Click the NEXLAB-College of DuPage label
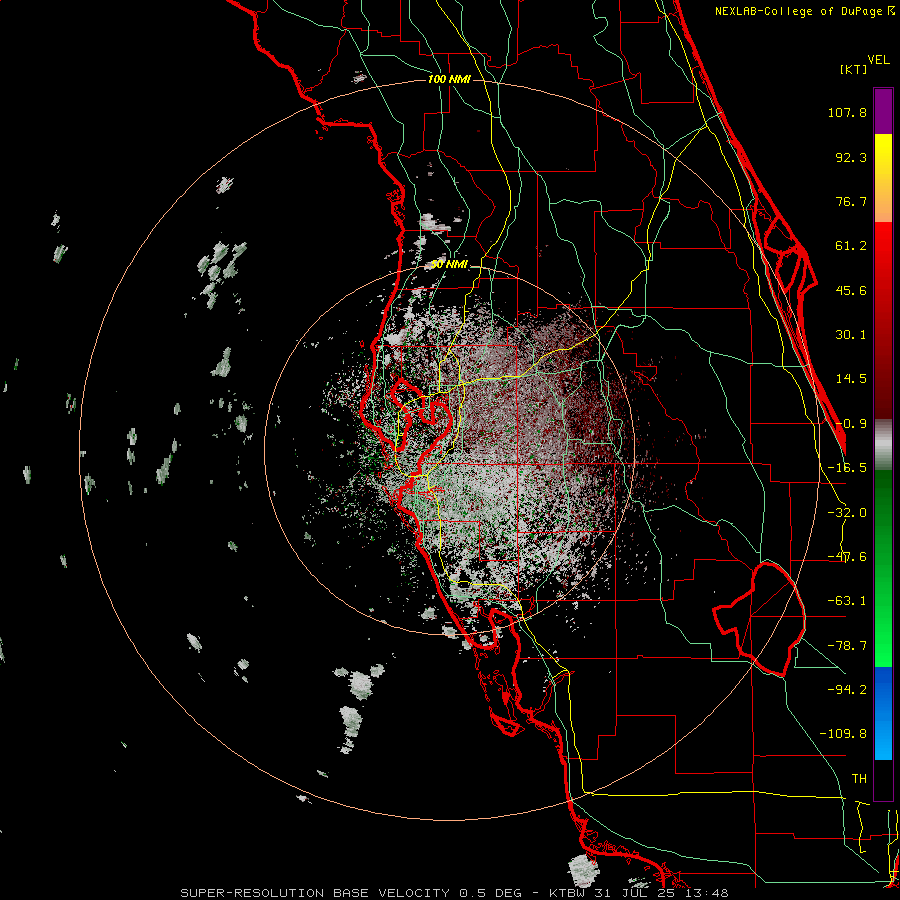The image size is (900, 900). [x=805, y=11]
